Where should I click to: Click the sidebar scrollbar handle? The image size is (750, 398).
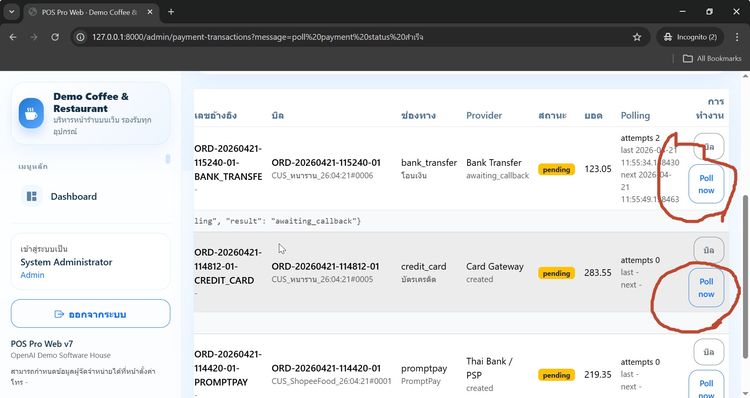[168, 158]
